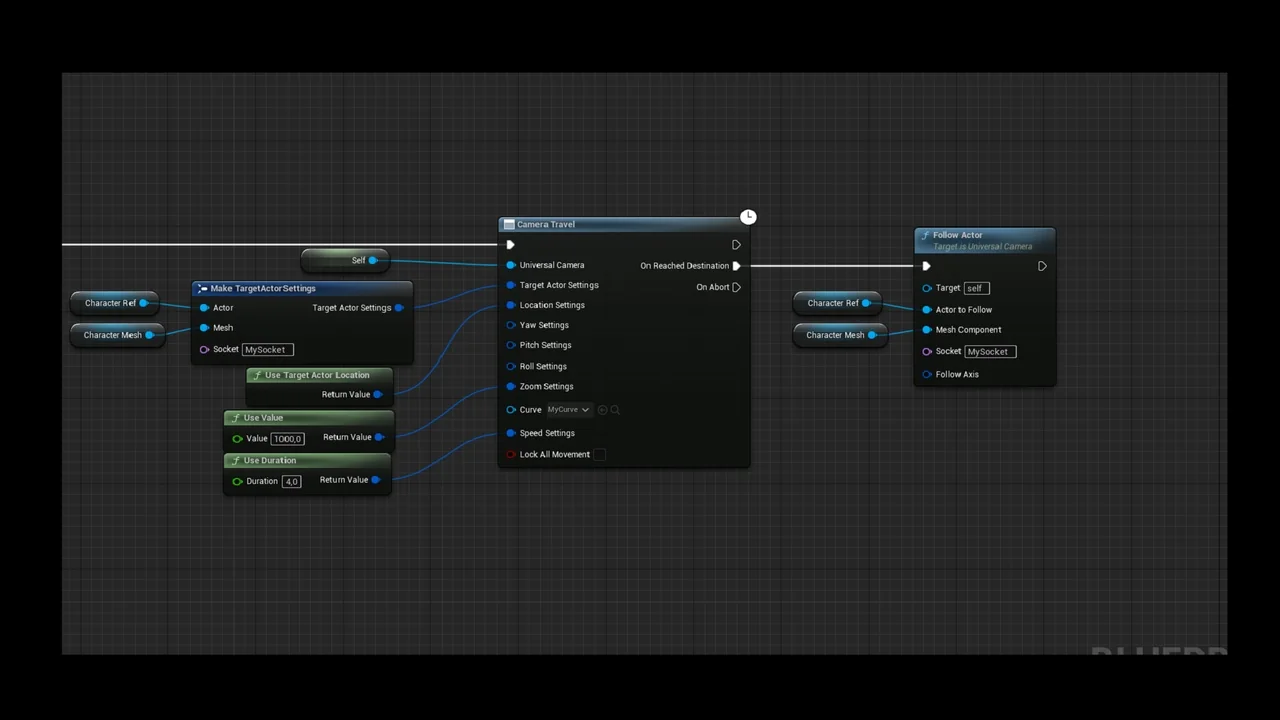Screen dimensions: 1280x720
Task: Click the clock icon on Camera Travel node
Action: pyautogui.click(x=748, y=216)
